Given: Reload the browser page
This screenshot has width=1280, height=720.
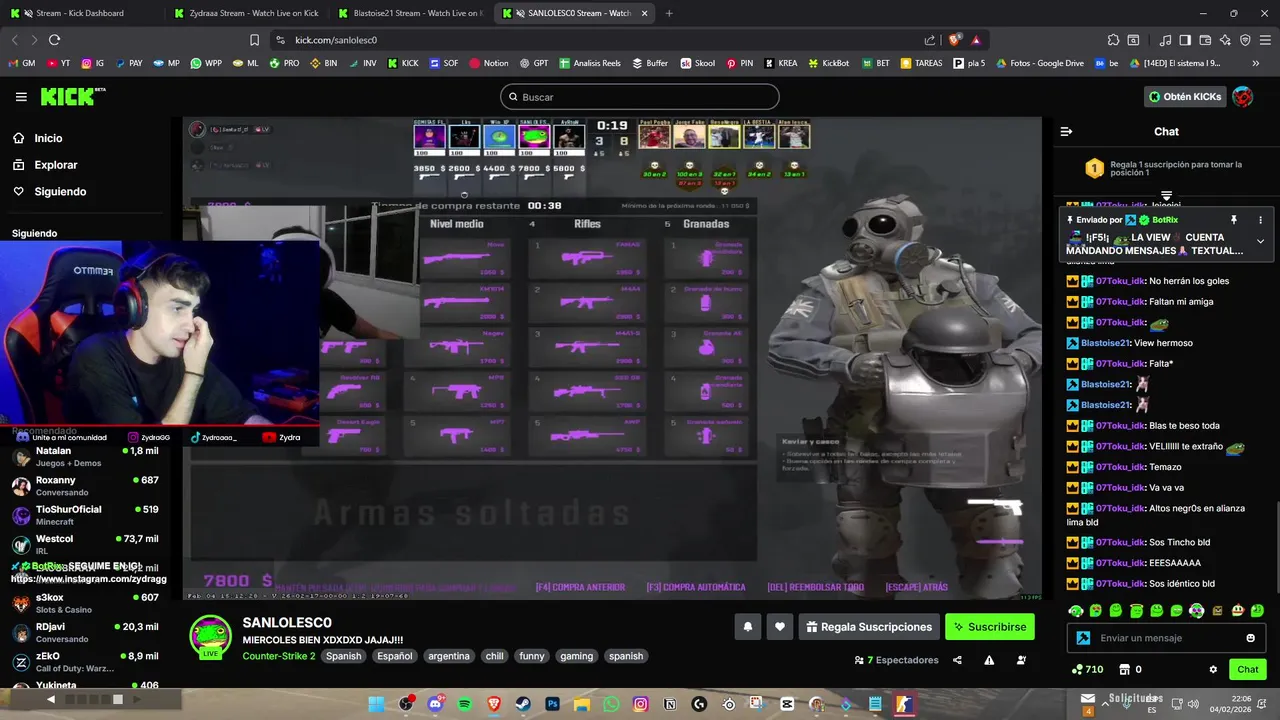Looking at the screenshot, I should pyautogui.click(x=54, y=40).
